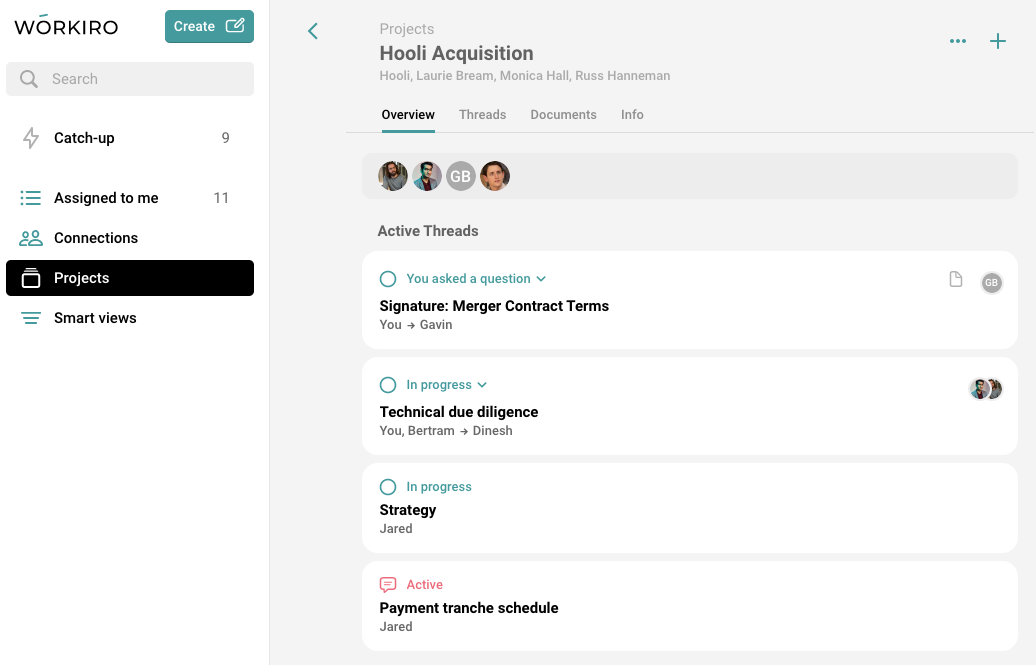Viewport: 1036px width, 665px height.
Task: Open the three-dots more options menu
Action: (958, 41)
